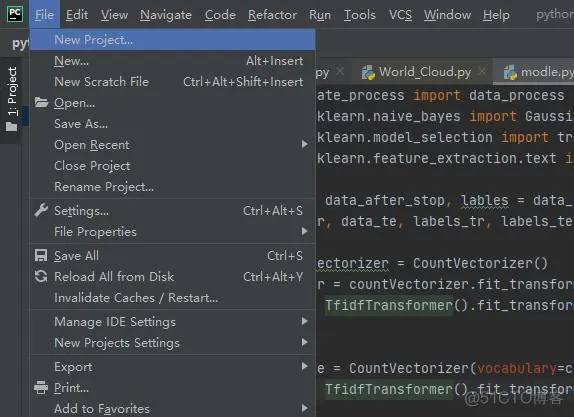Screen dimensions: 574x417
Task: Select Reload All from Disk
Action: (x=172, y=277)
